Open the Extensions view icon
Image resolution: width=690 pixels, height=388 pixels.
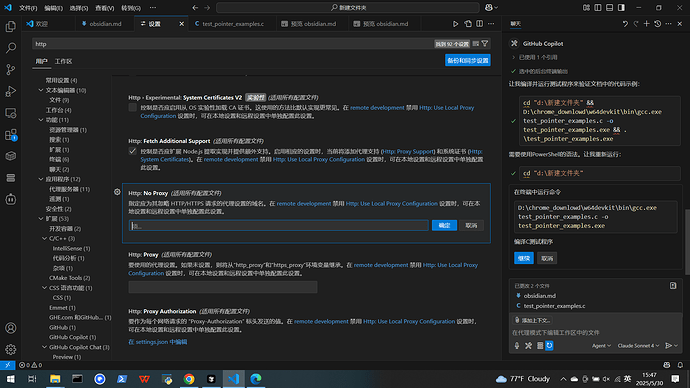point(11,135)
